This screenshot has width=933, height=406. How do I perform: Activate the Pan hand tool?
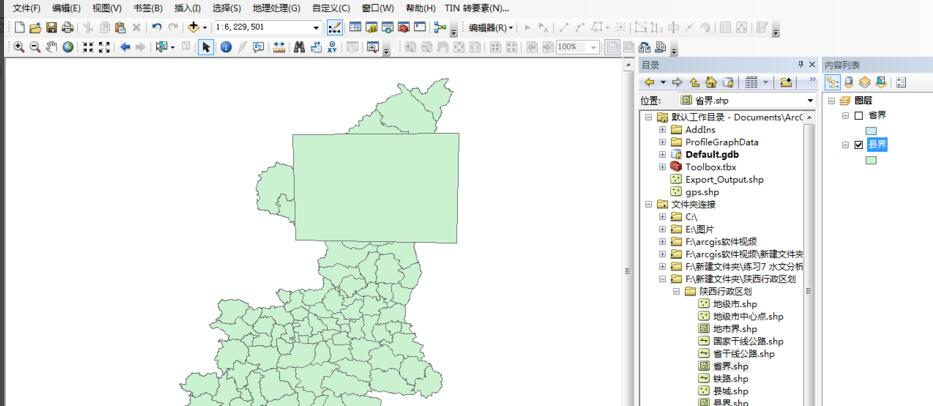(x=51, y=47)
